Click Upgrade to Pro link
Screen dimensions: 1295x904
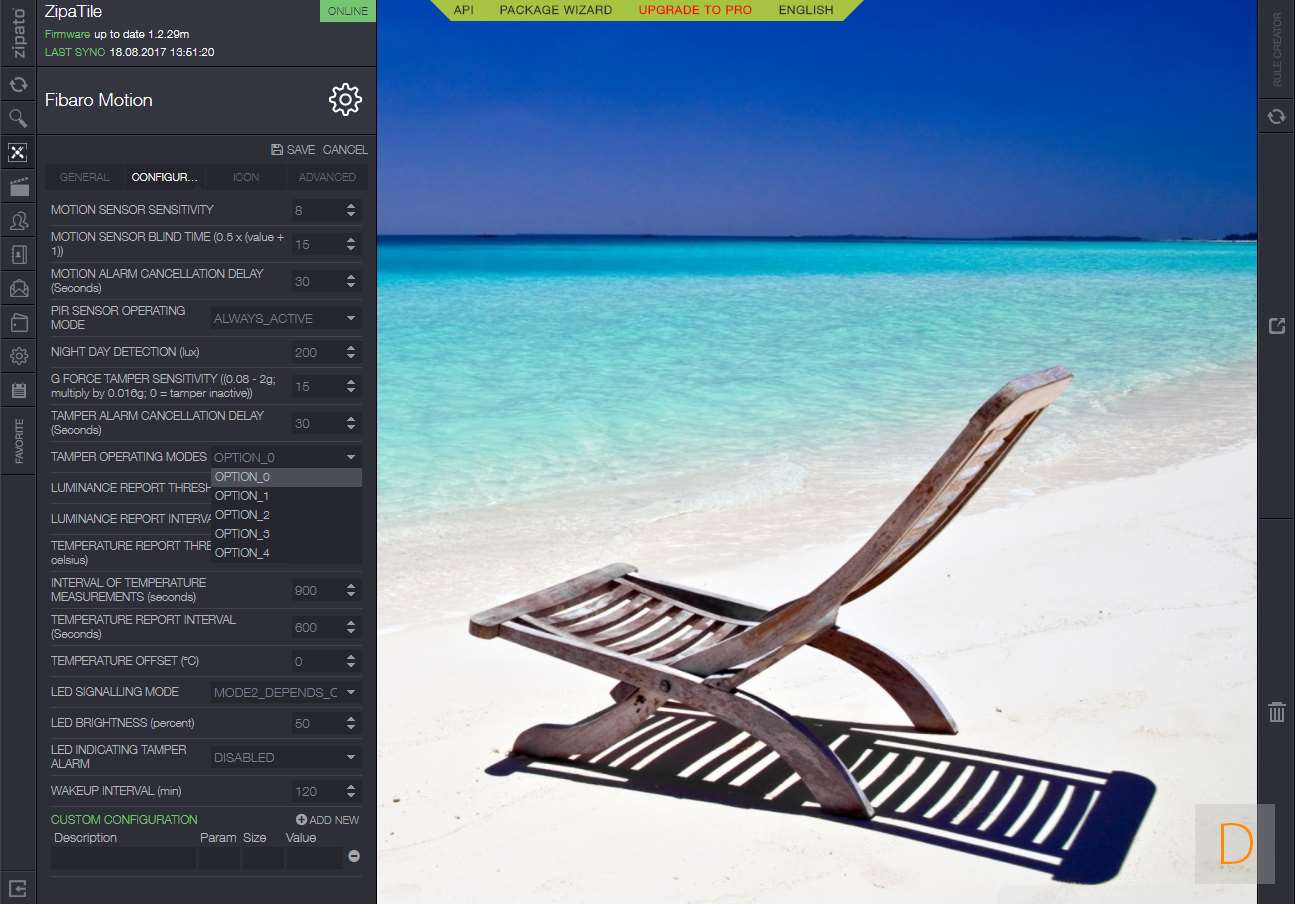coord(695,10)
